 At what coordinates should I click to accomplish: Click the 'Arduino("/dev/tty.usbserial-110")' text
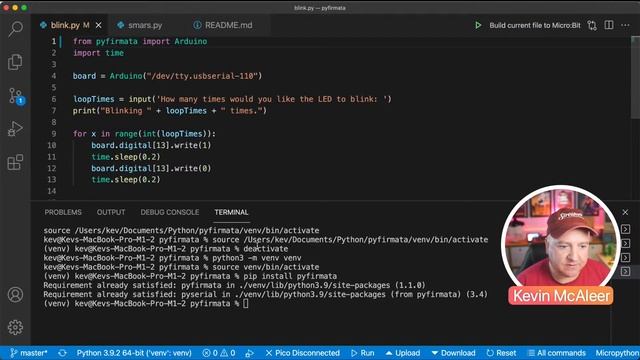tap(186, 76)
